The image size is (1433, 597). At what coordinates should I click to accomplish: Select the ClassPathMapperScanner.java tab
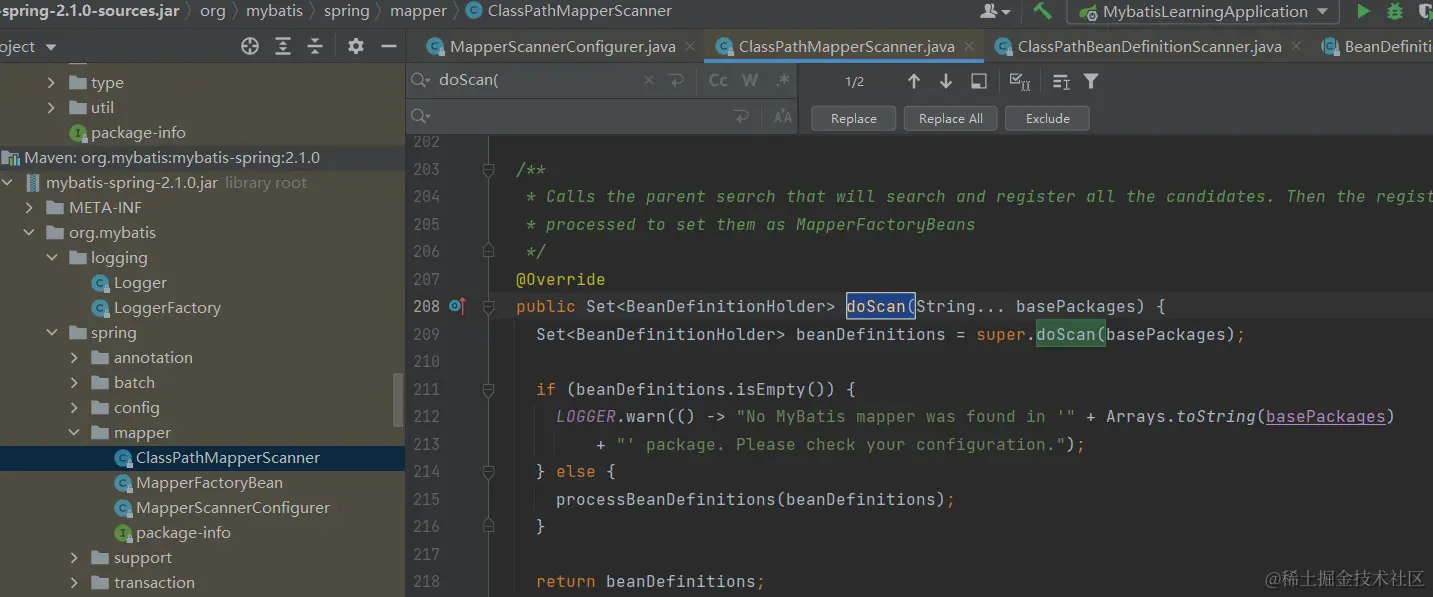click(846, 46)
